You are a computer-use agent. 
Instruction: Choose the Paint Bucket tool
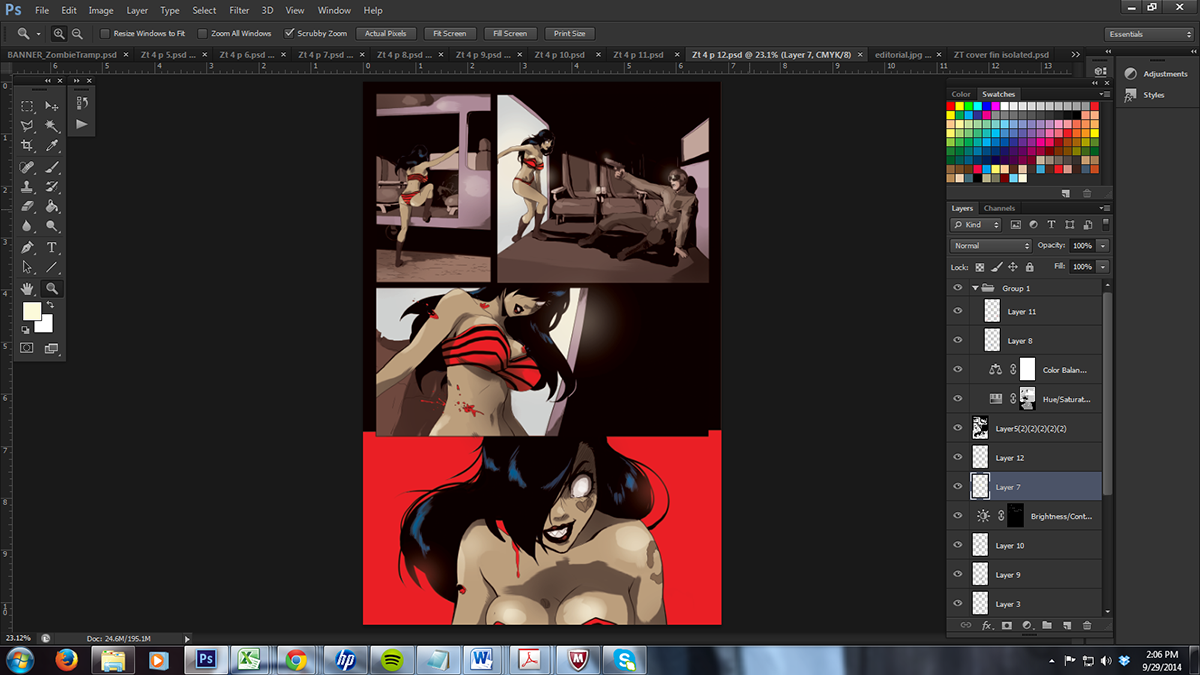(x=52, y=207)
